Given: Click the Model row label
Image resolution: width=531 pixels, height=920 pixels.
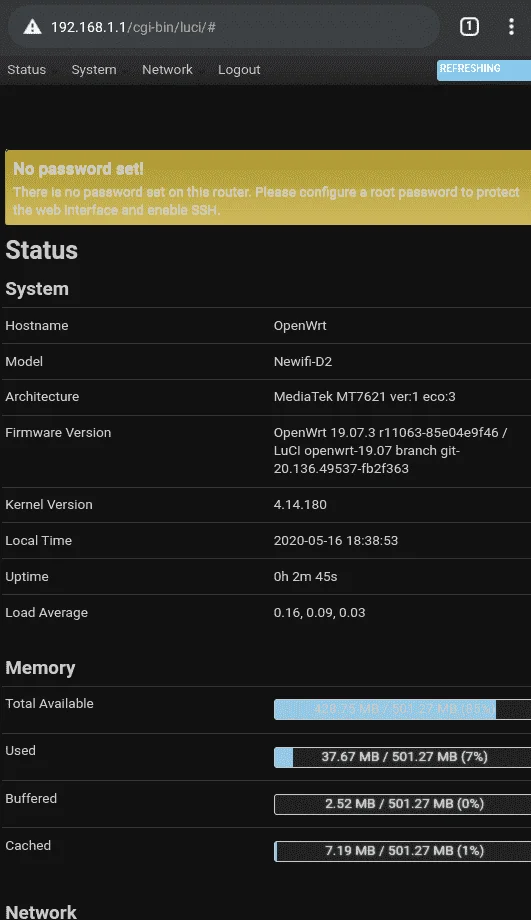Looking at the screenshot, I should point(24,361).
